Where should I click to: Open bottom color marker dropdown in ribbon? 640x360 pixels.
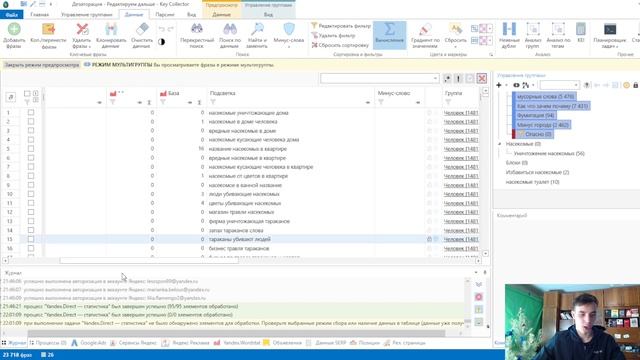(490, 40)
